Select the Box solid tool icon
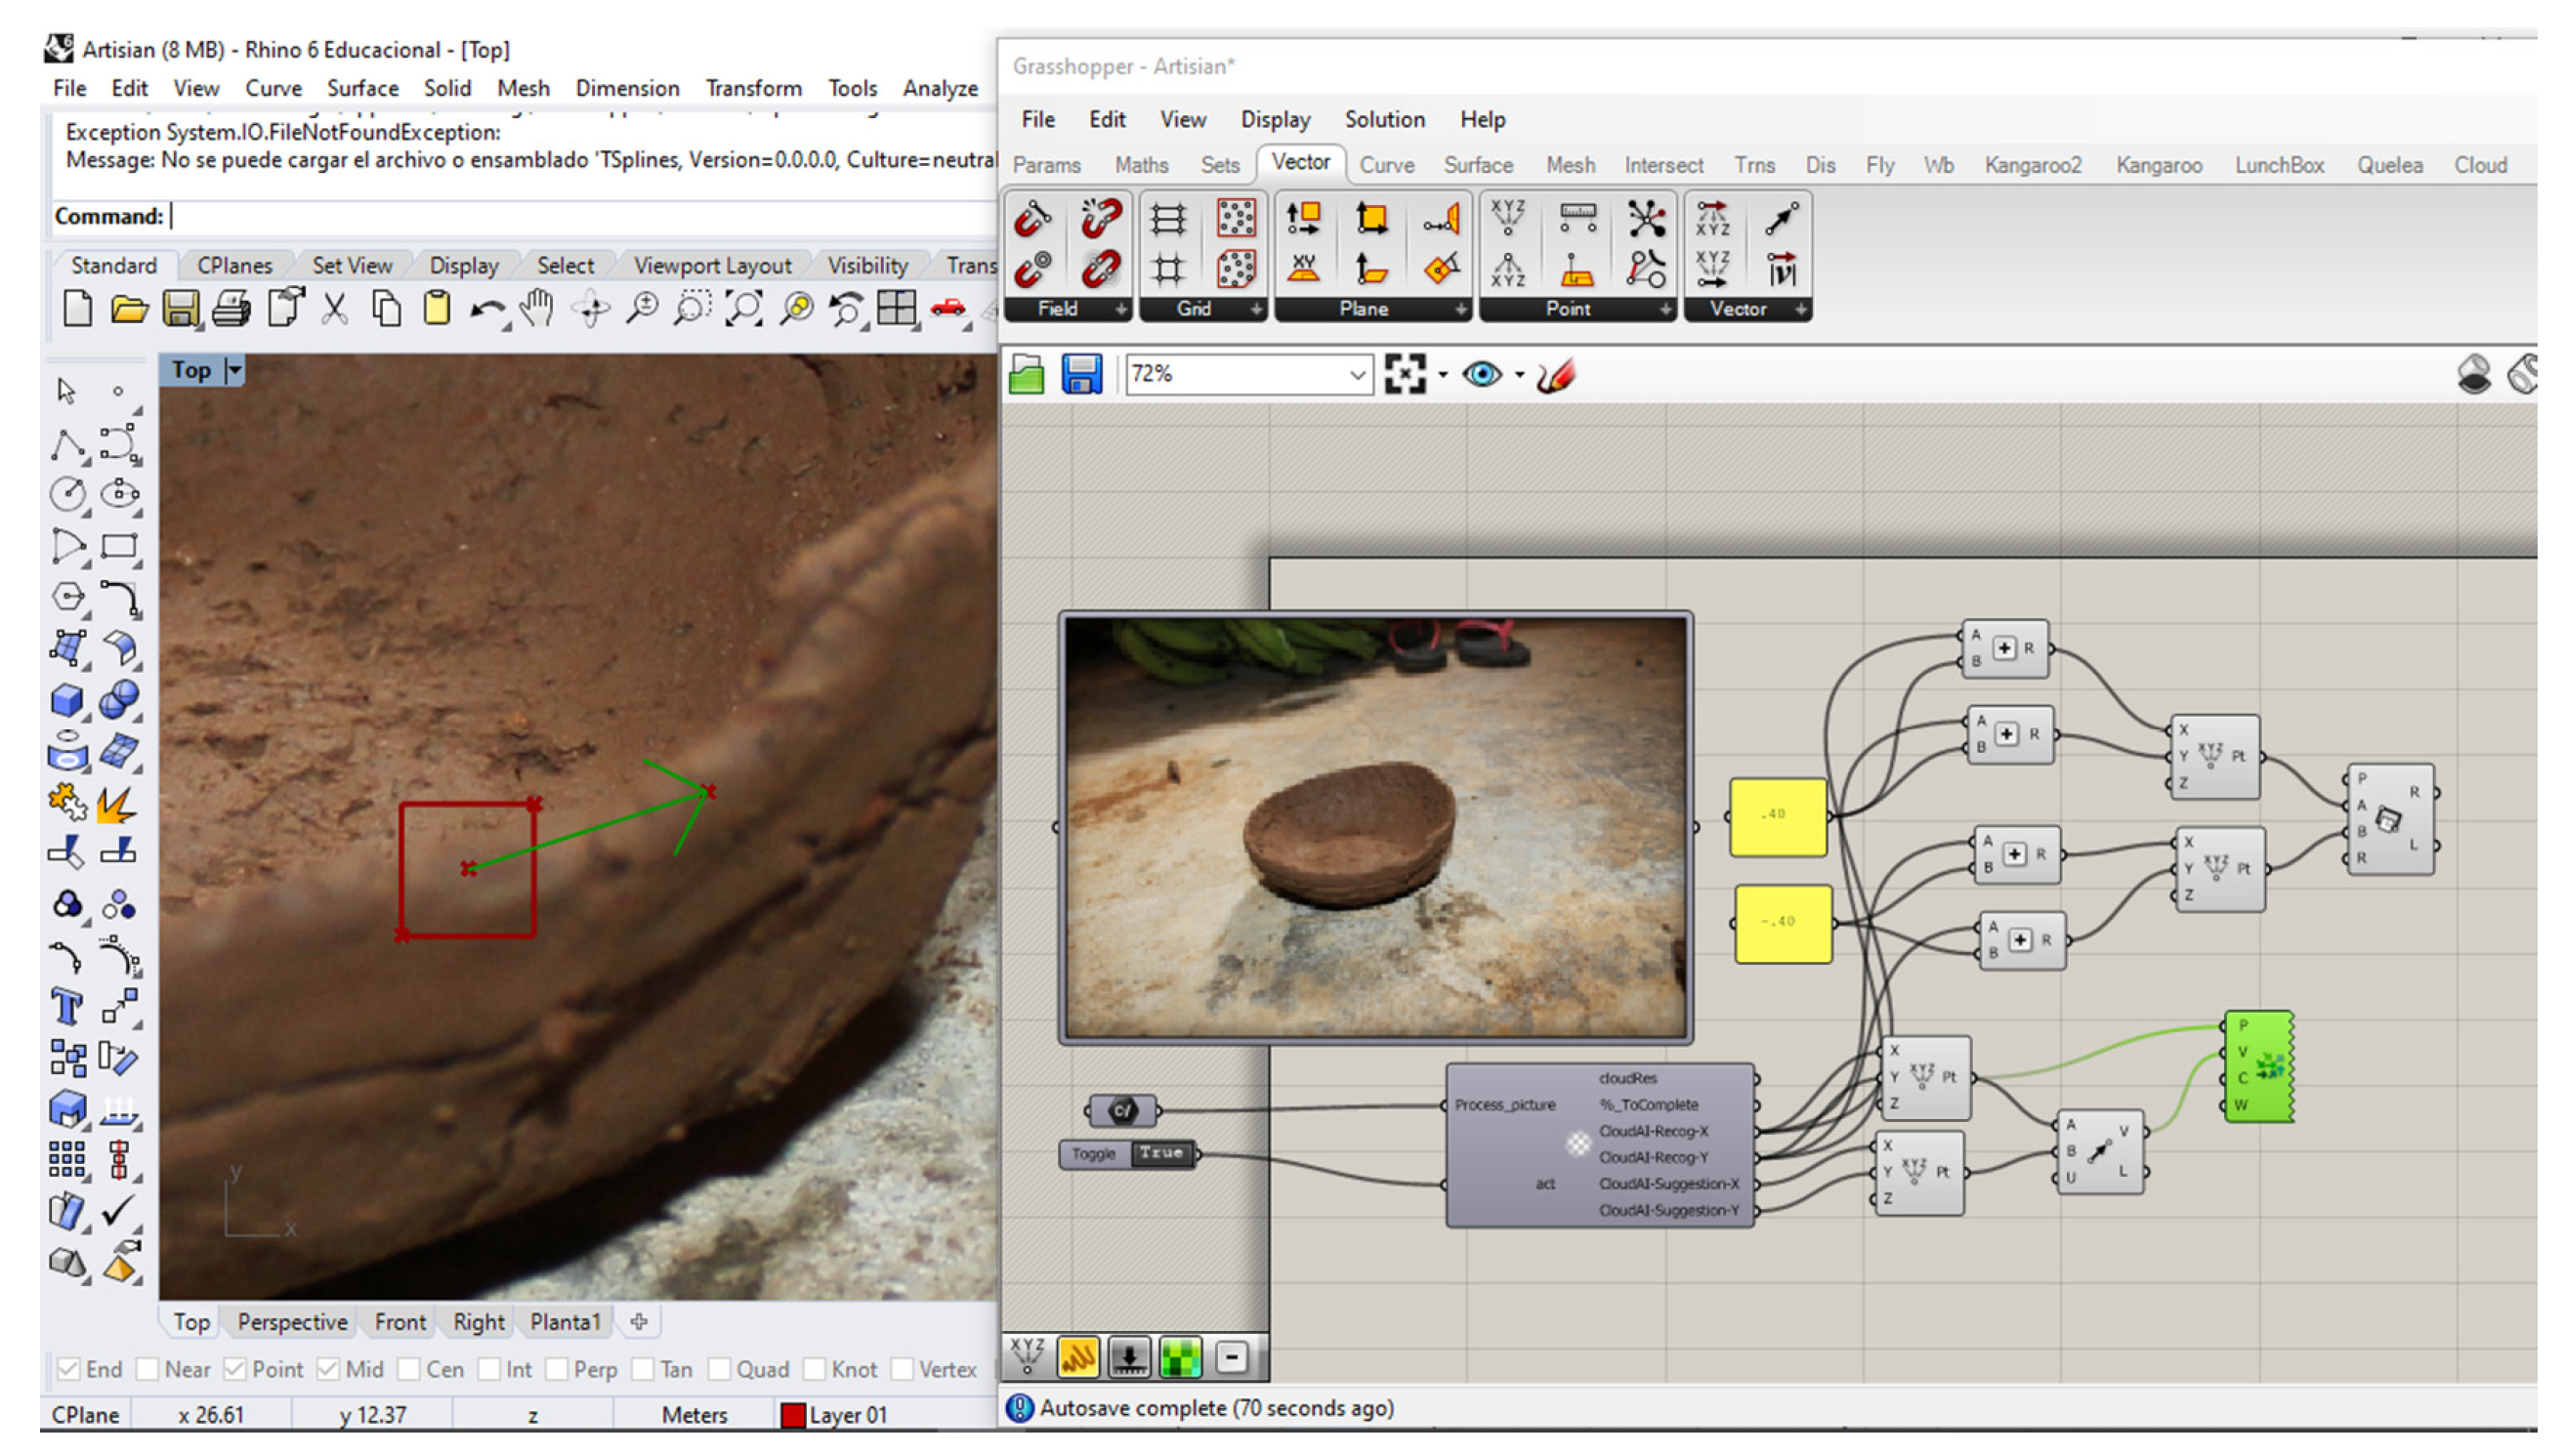Screen dimensions: 2565x1456 [67, 700]
